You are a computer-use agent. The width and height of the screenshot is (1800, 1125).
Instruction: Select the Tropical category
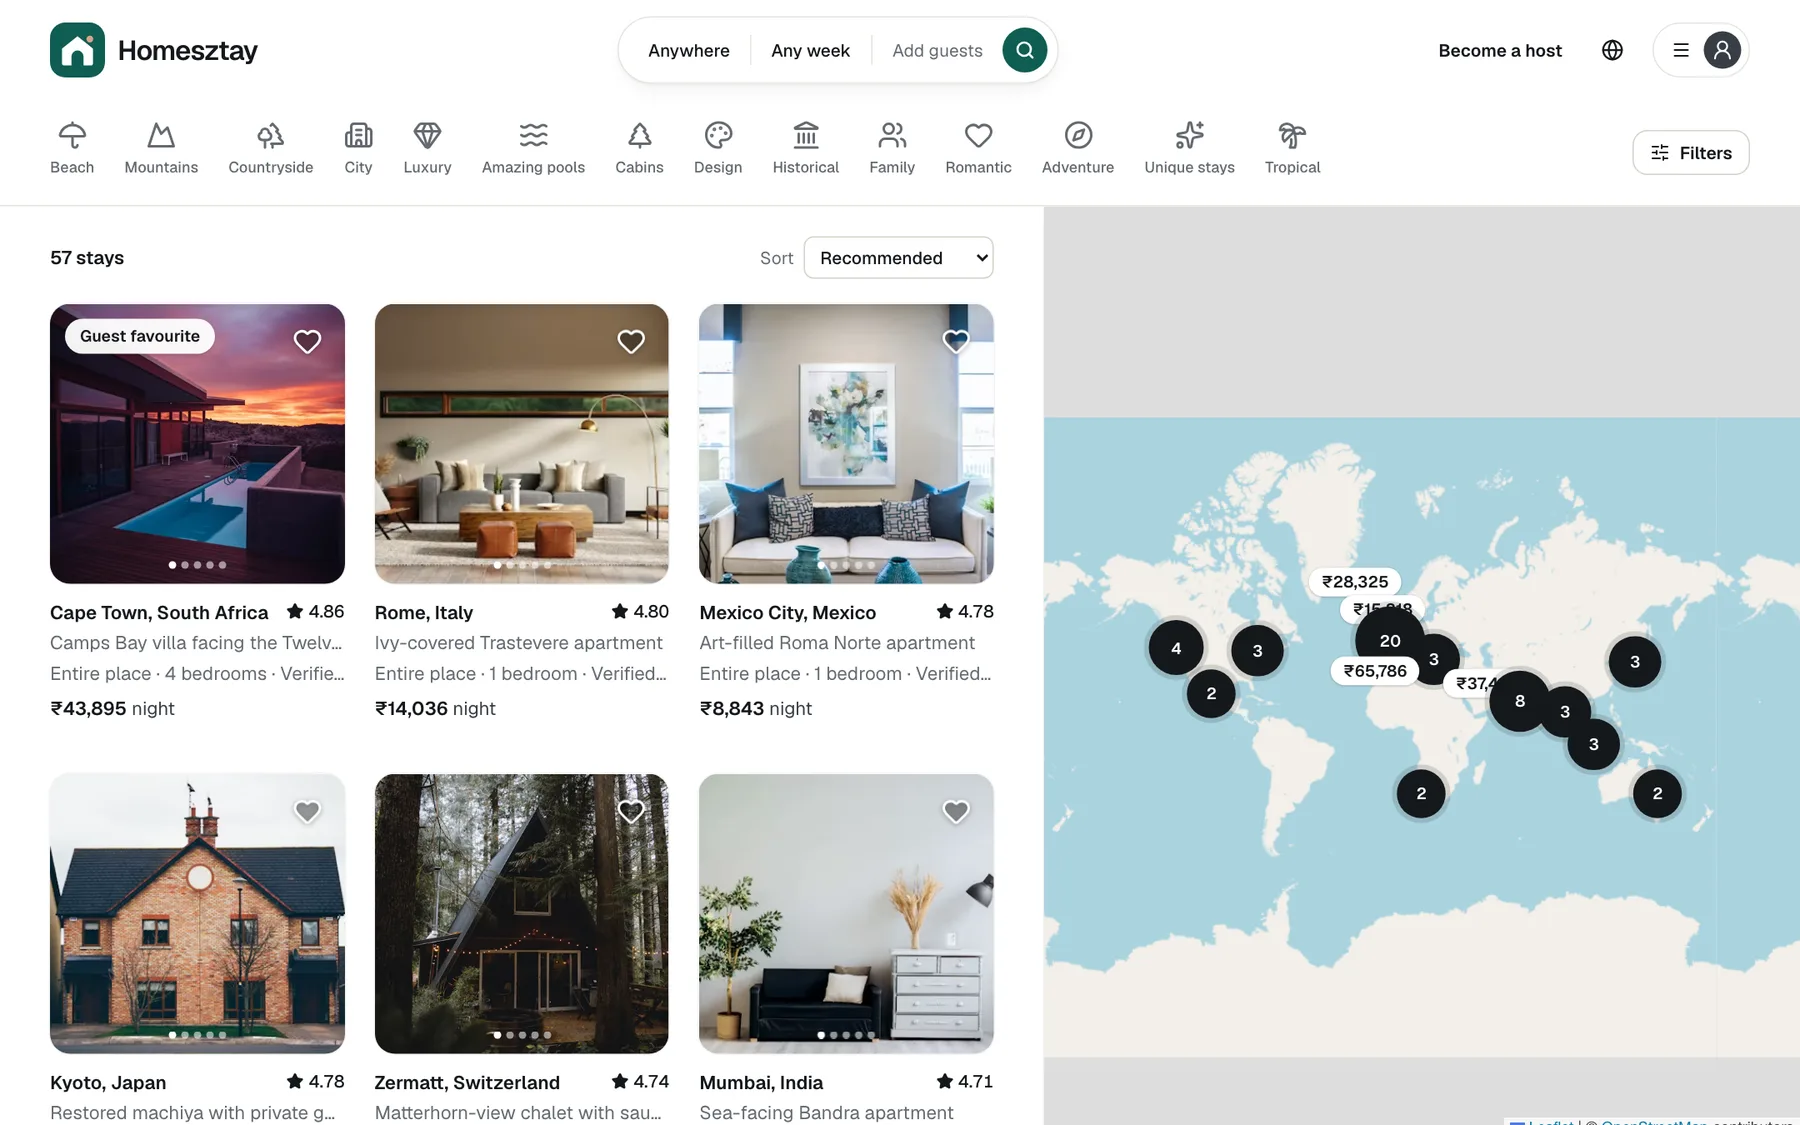(x=1292, y=148)
